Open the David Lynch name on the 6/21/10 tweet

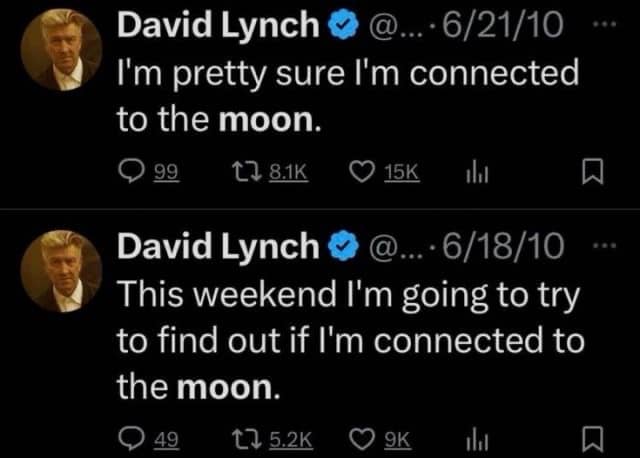click(218, 25)
